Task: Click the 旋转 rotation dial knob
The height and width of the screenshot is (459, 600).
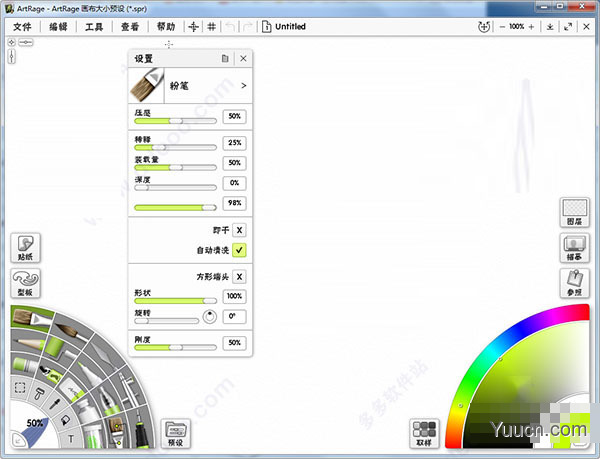Action: click(210, 316)
